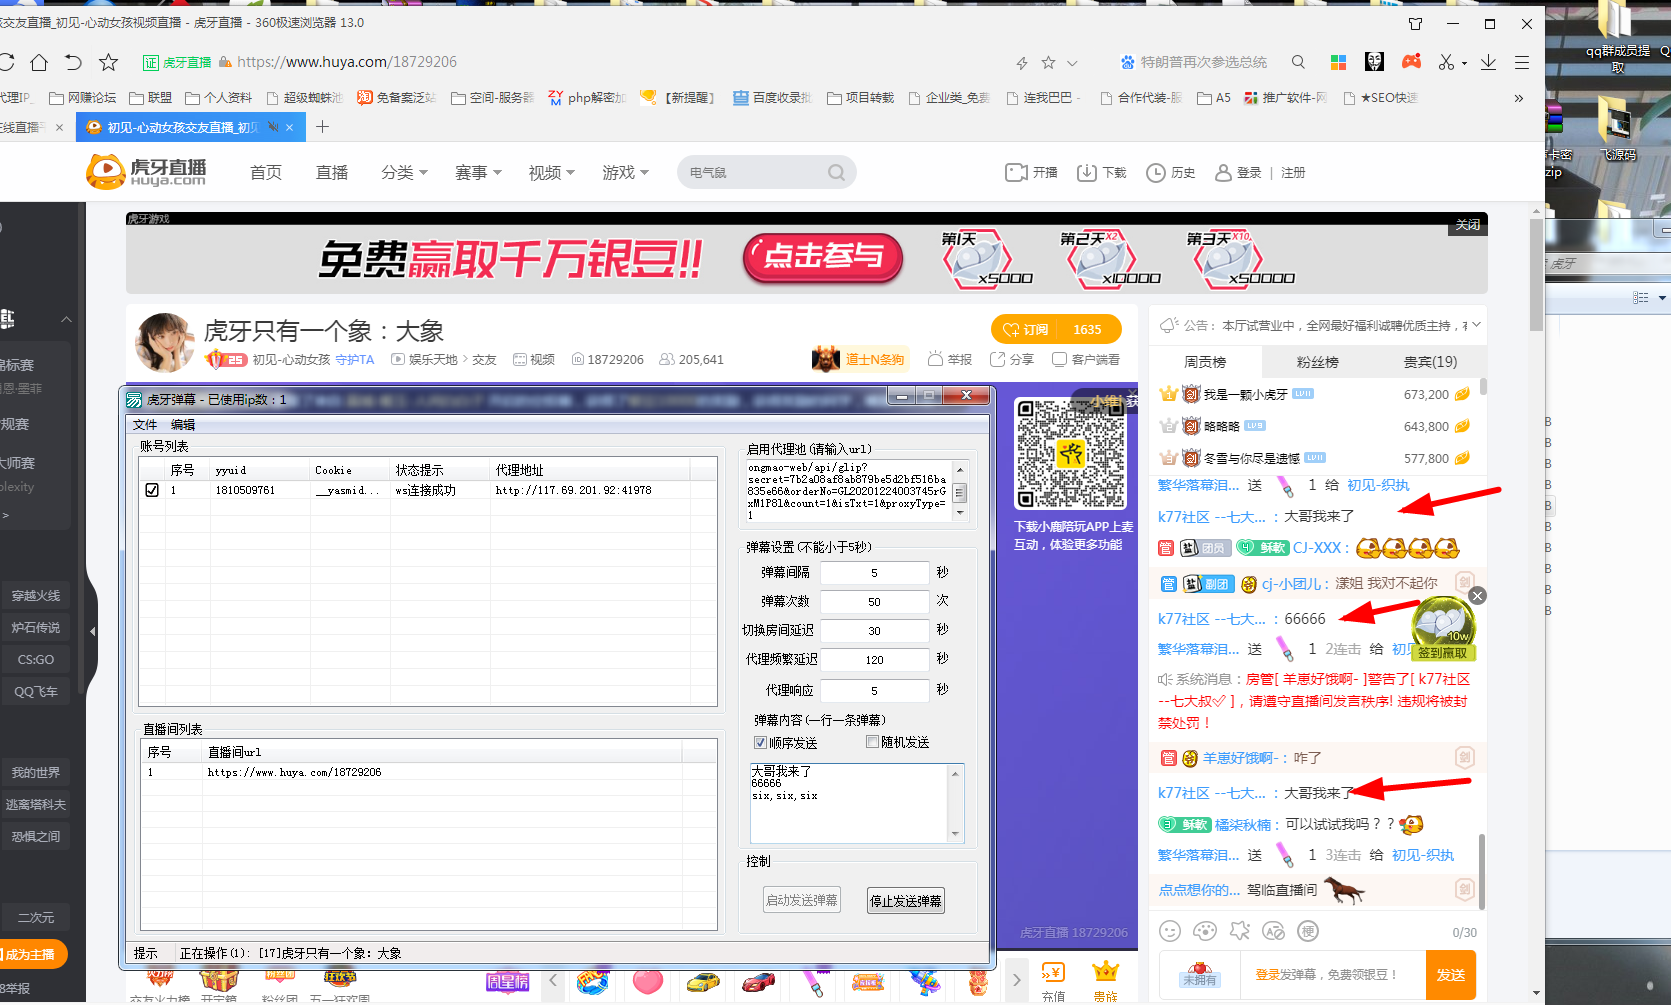Open the 文件 menu in the 虎牙弹幕 window
The image size is (1671, 1005).
coord(144,424)
